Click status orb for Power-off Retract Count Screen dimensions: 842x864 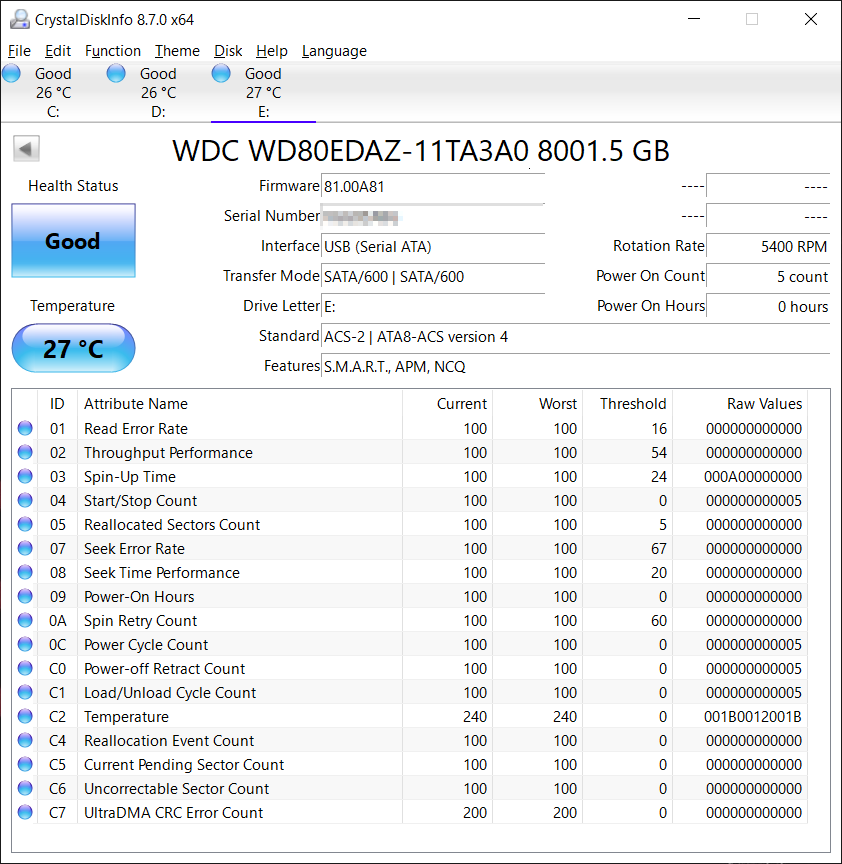pyautogui.click(x=25, y=668)
